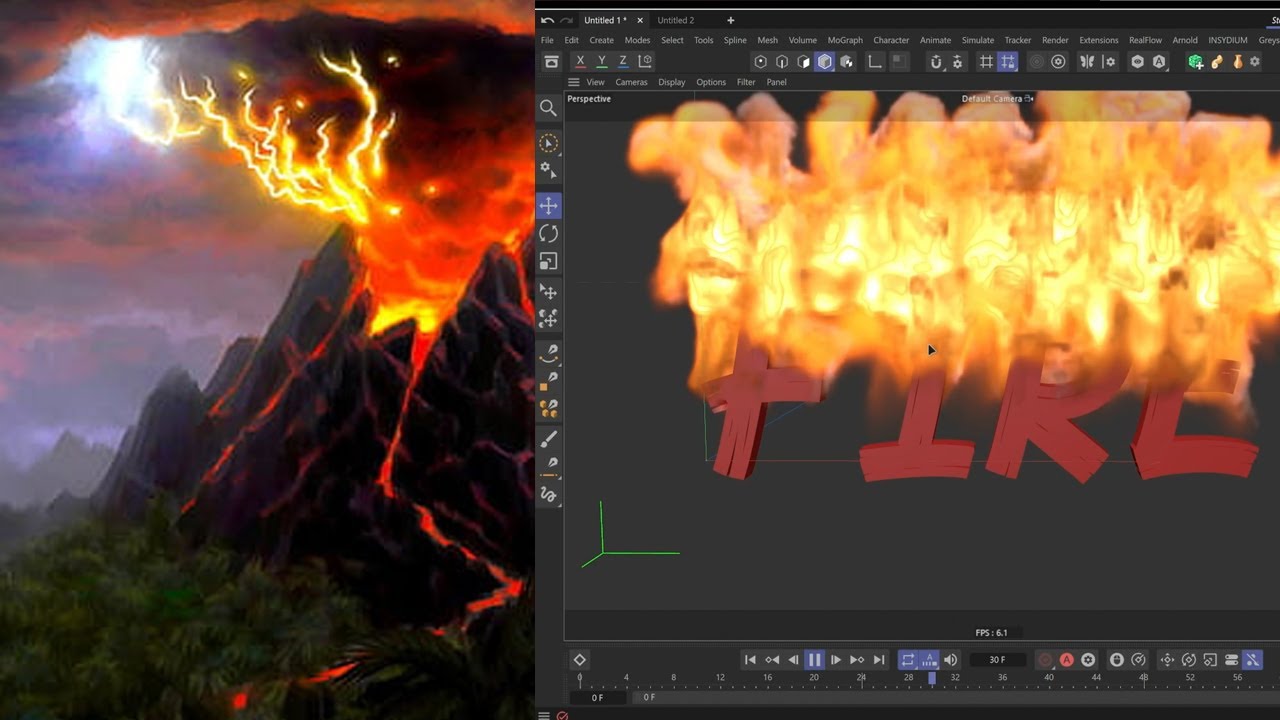Image resolution: width=1280 pixels, height=720 pixels.
Task: Click the Redo arrow icon
Action: coord(567,20)
